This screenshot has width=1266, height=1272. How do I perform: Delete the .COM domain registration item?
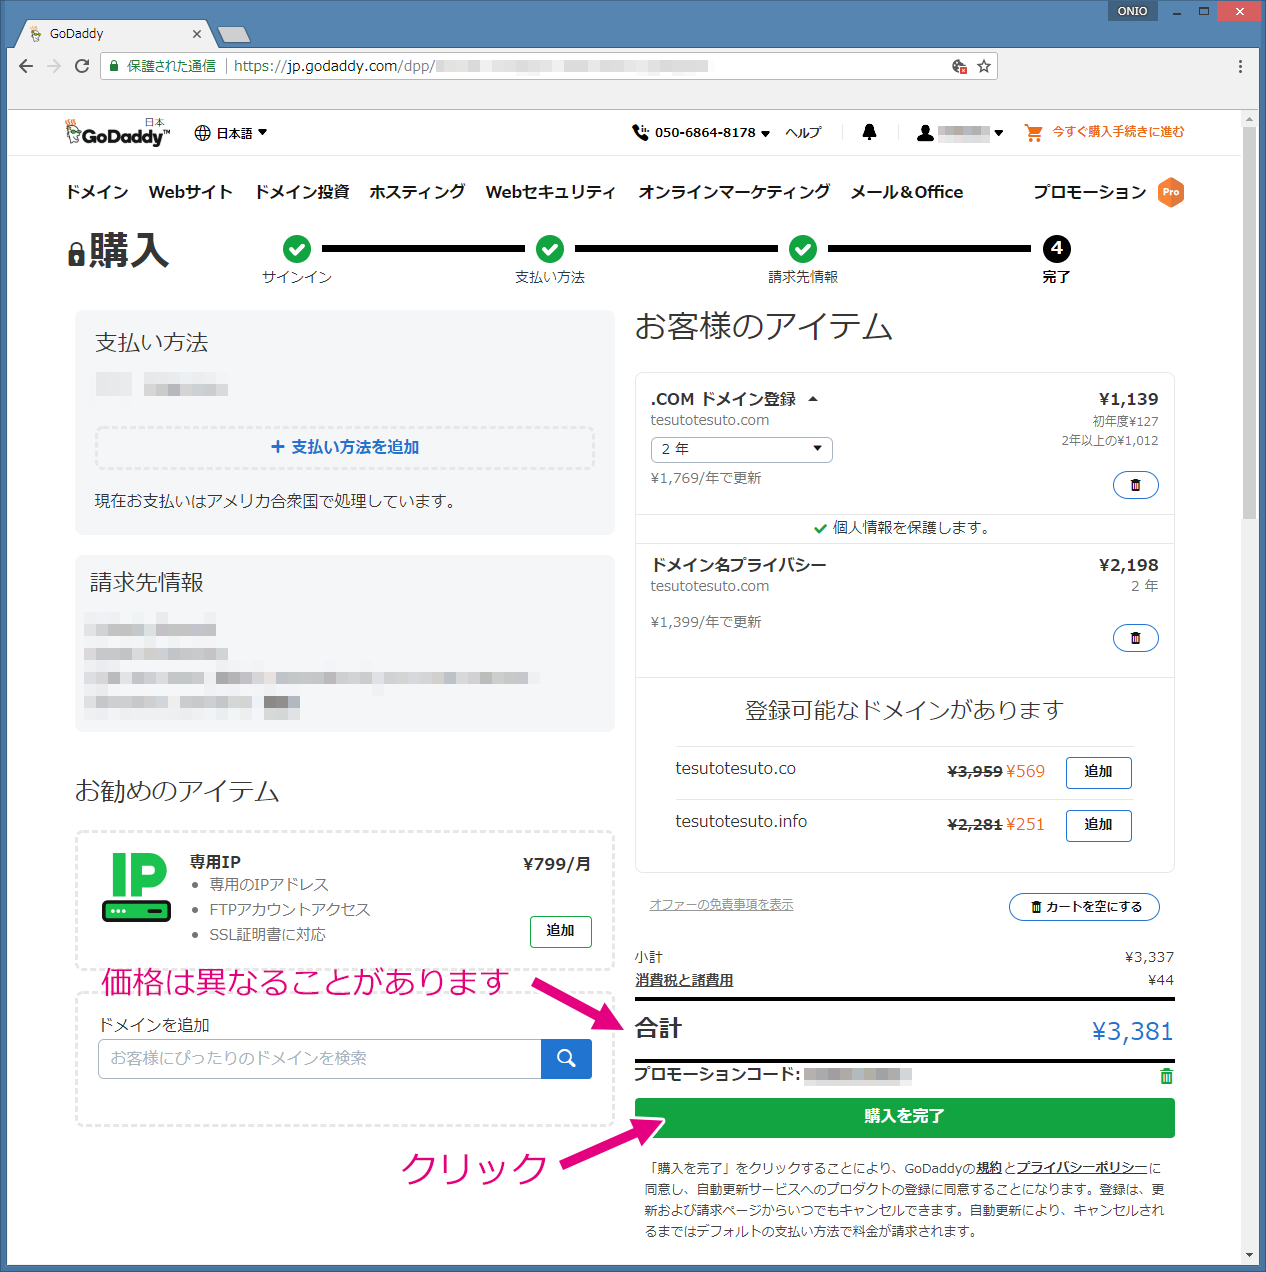[x=1135, y=485]
